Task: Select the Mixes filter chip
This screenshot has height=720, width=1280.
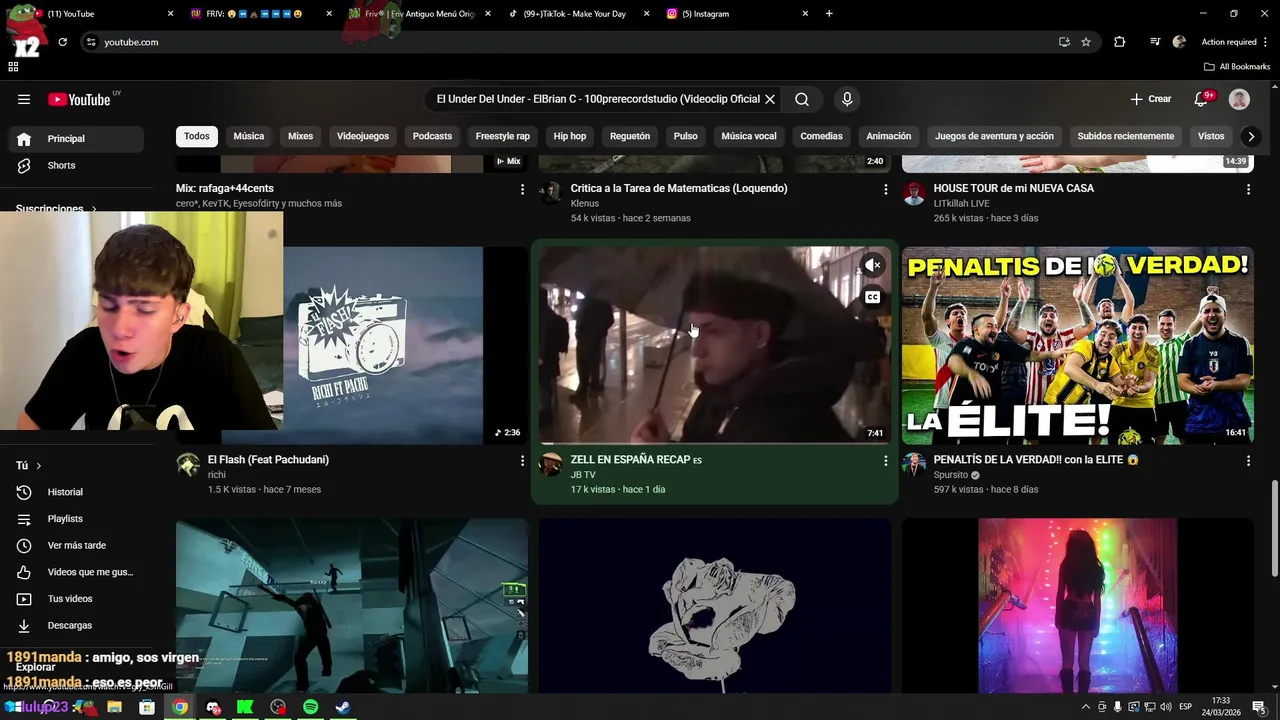Action: coord(300,136)
